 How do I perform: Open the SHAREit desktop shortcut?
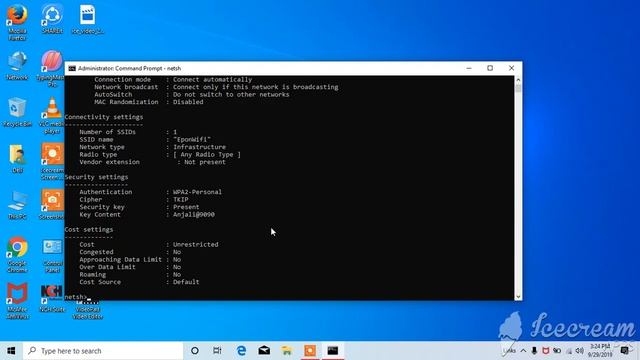(x=52, y=19)
